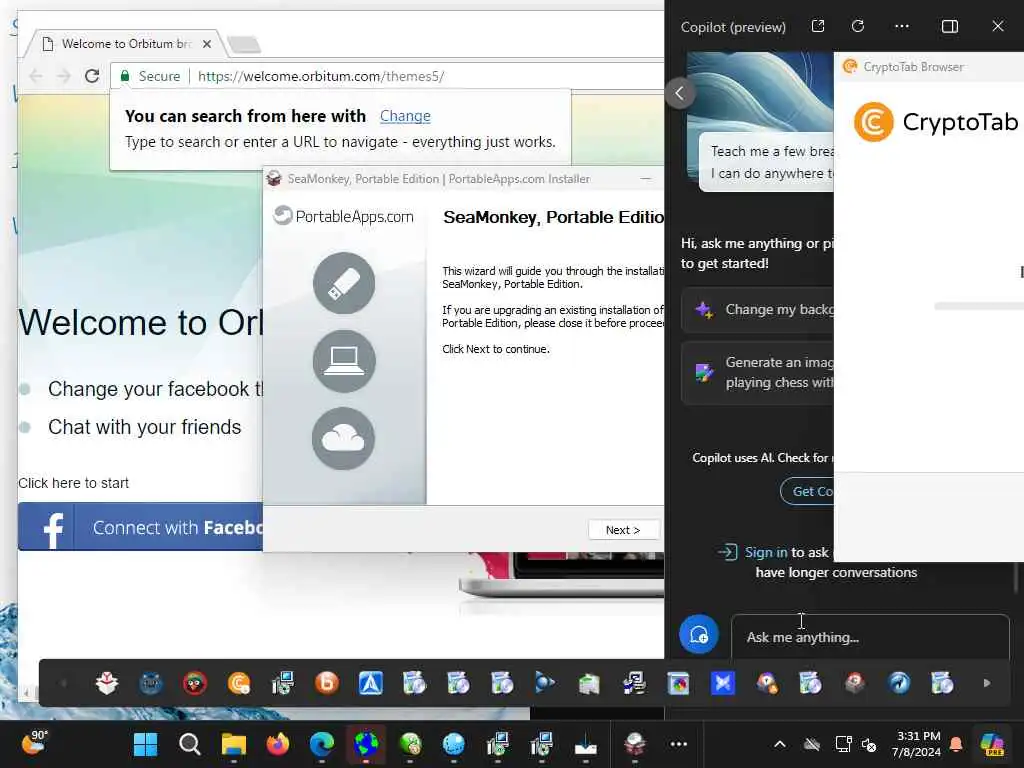Choose the Generate an image suggestion

coord(758,372)
